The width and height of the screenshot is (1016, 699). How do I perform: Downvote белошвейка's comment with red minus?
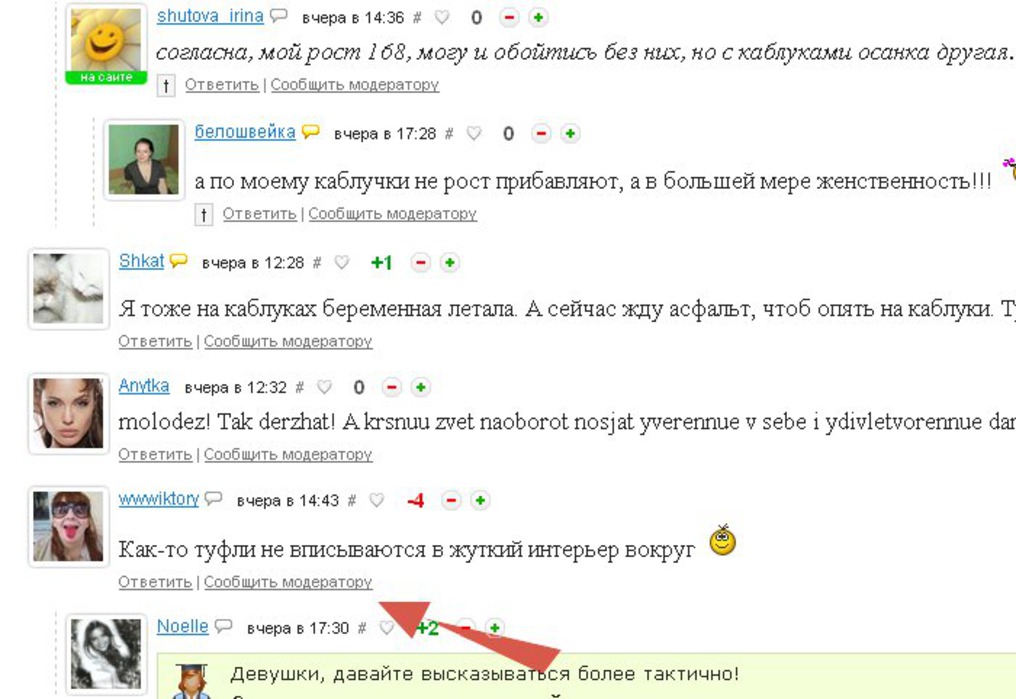(541, 133)
